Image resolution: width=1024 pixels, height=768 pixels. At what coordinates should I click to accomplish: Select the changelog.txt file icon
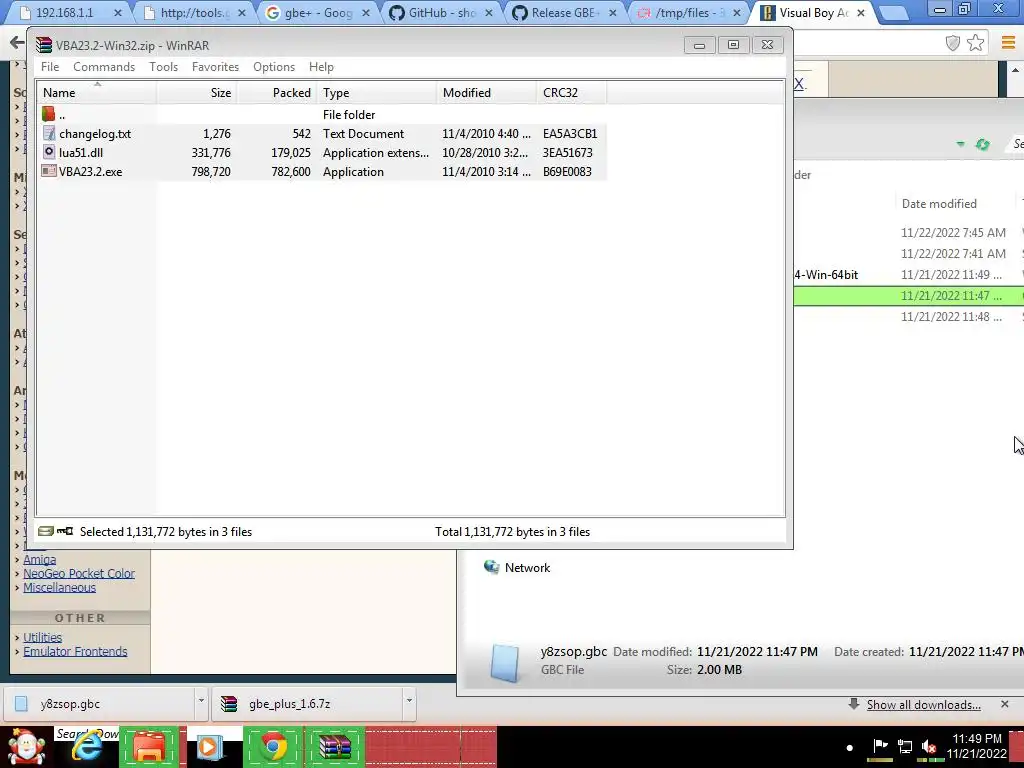48,133
